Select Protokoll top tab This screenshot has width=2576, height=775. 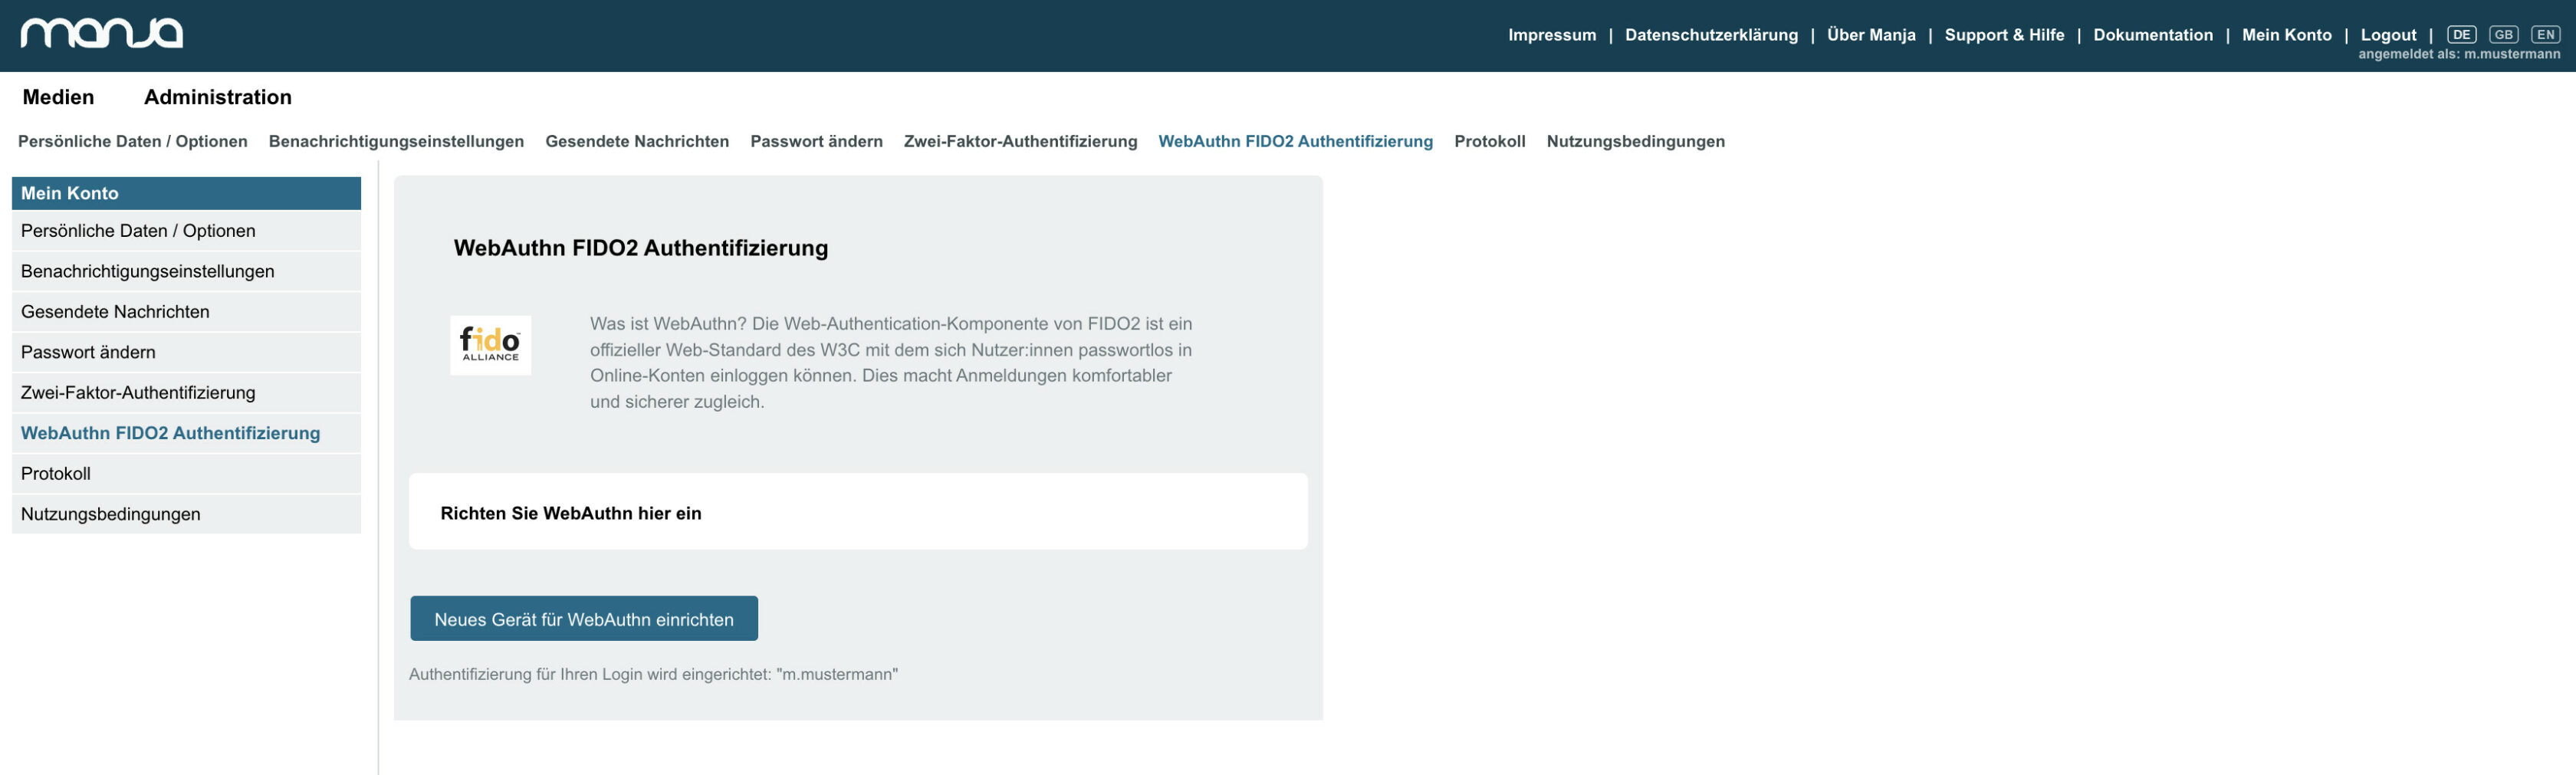click(x=1489, y=141)
